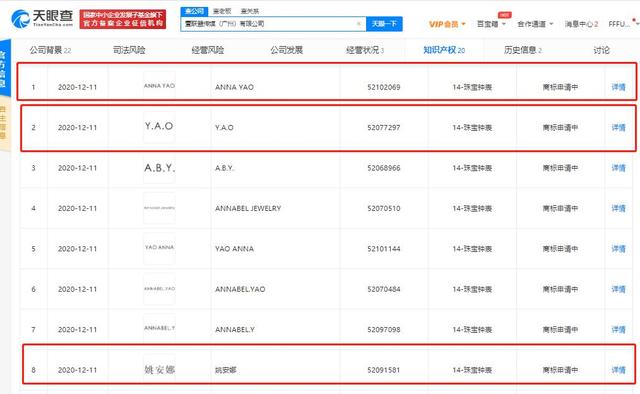Image resolution: width=640 pixels, height=394 pixels.
Task: Open the ANNABEL JEWELRY trademark thumbnail
Action: (159, 208)
